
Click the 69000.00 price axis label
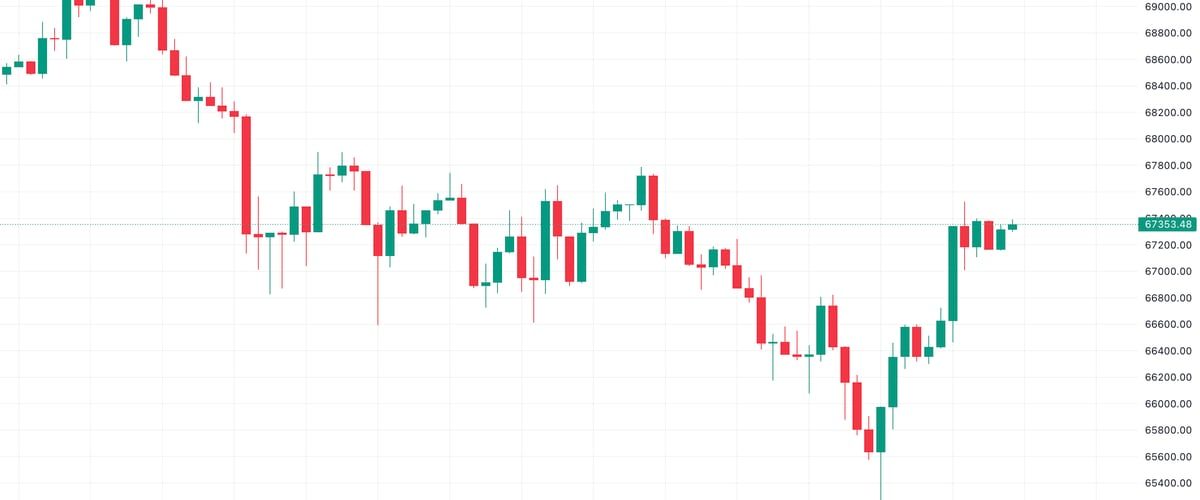coord(1169,6)
